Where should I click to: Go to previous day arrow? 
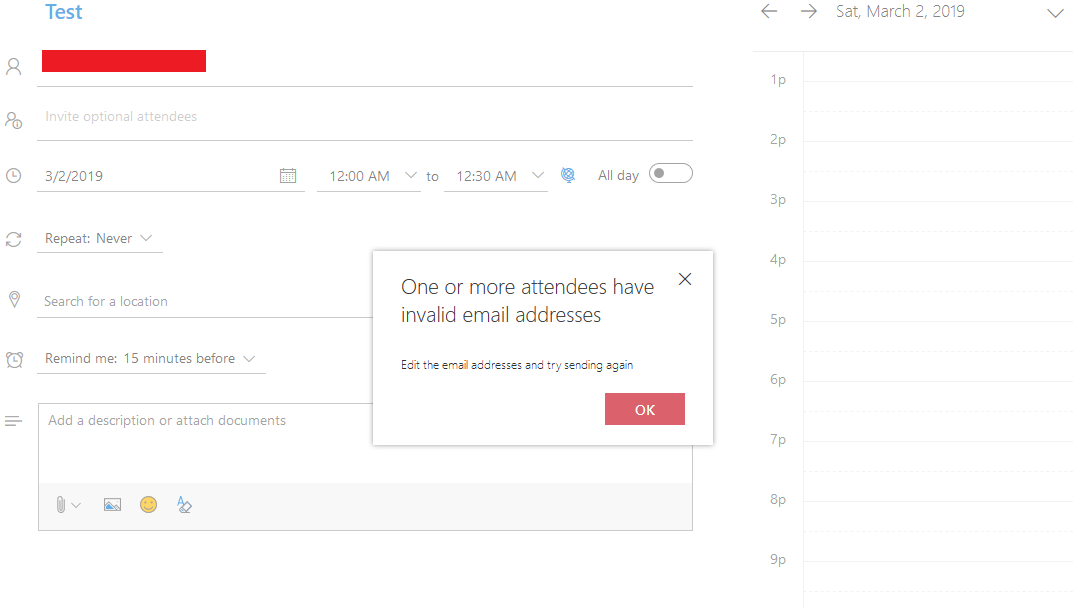(769, 11)
